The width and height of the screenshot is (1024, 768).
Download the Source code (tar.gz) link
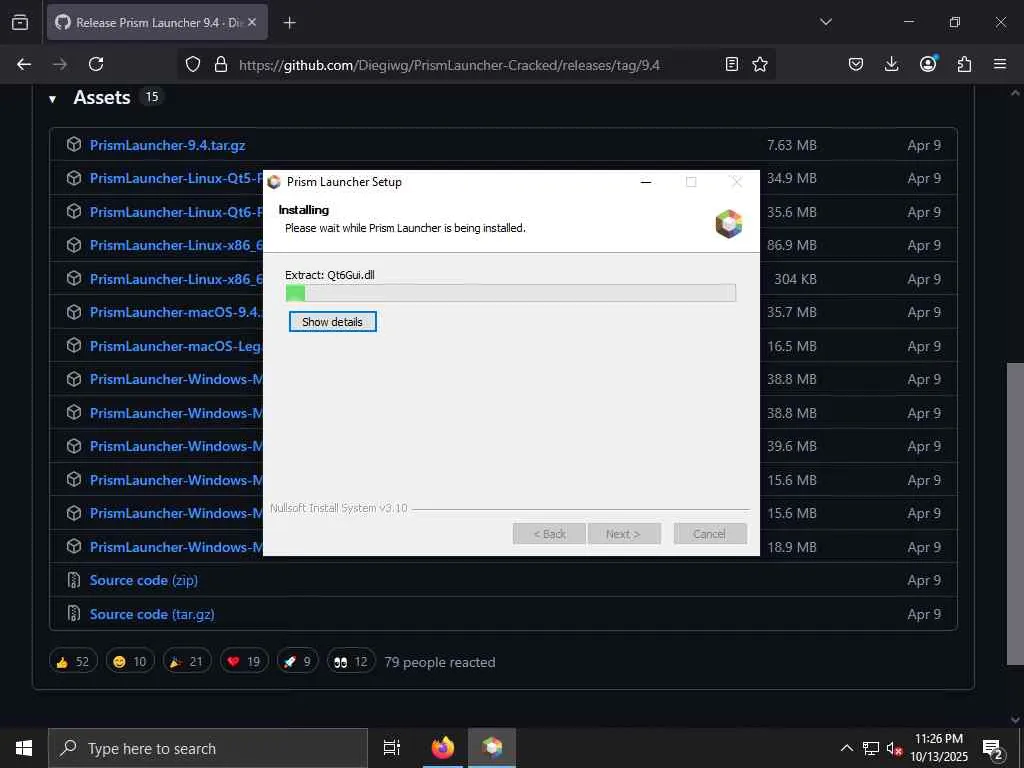point(152,614)
